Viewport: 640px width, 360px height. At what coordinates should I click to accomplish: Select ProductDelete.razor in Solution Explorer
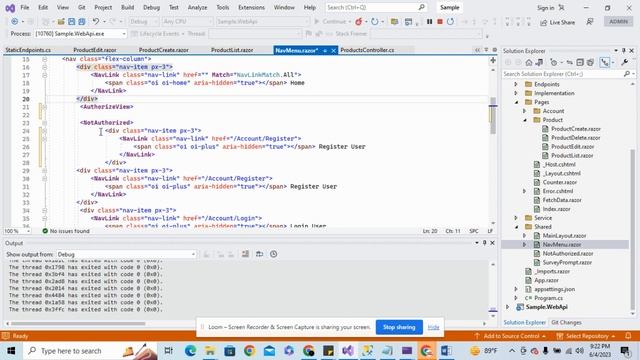point(576,138)
